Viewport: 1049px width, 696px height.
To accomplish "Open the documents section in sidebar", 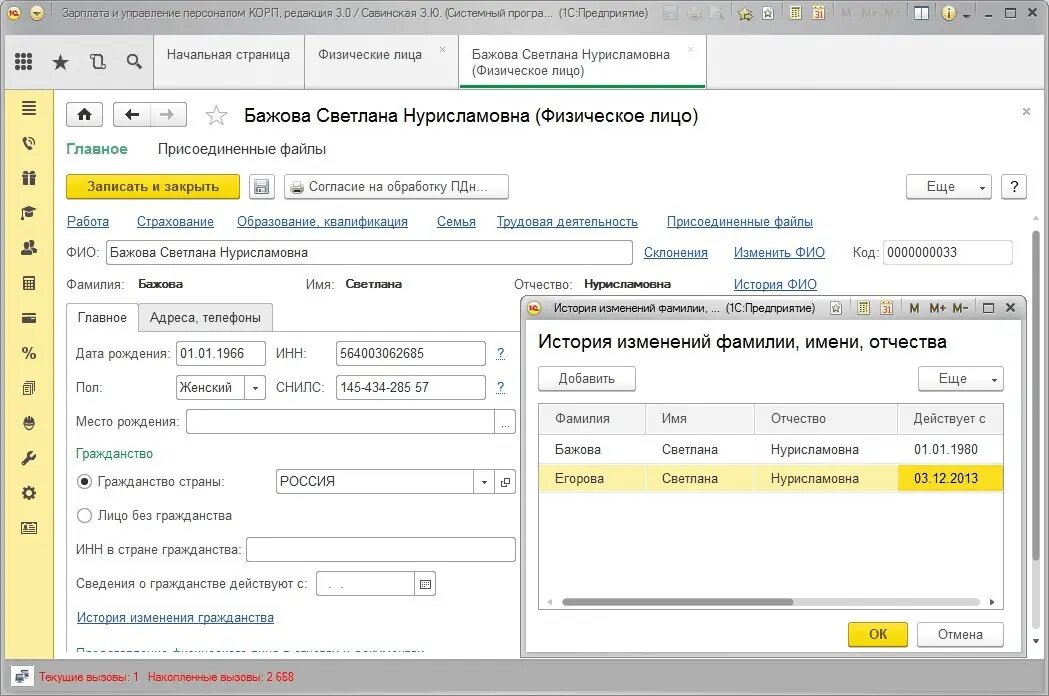I will tap(29, 388).
